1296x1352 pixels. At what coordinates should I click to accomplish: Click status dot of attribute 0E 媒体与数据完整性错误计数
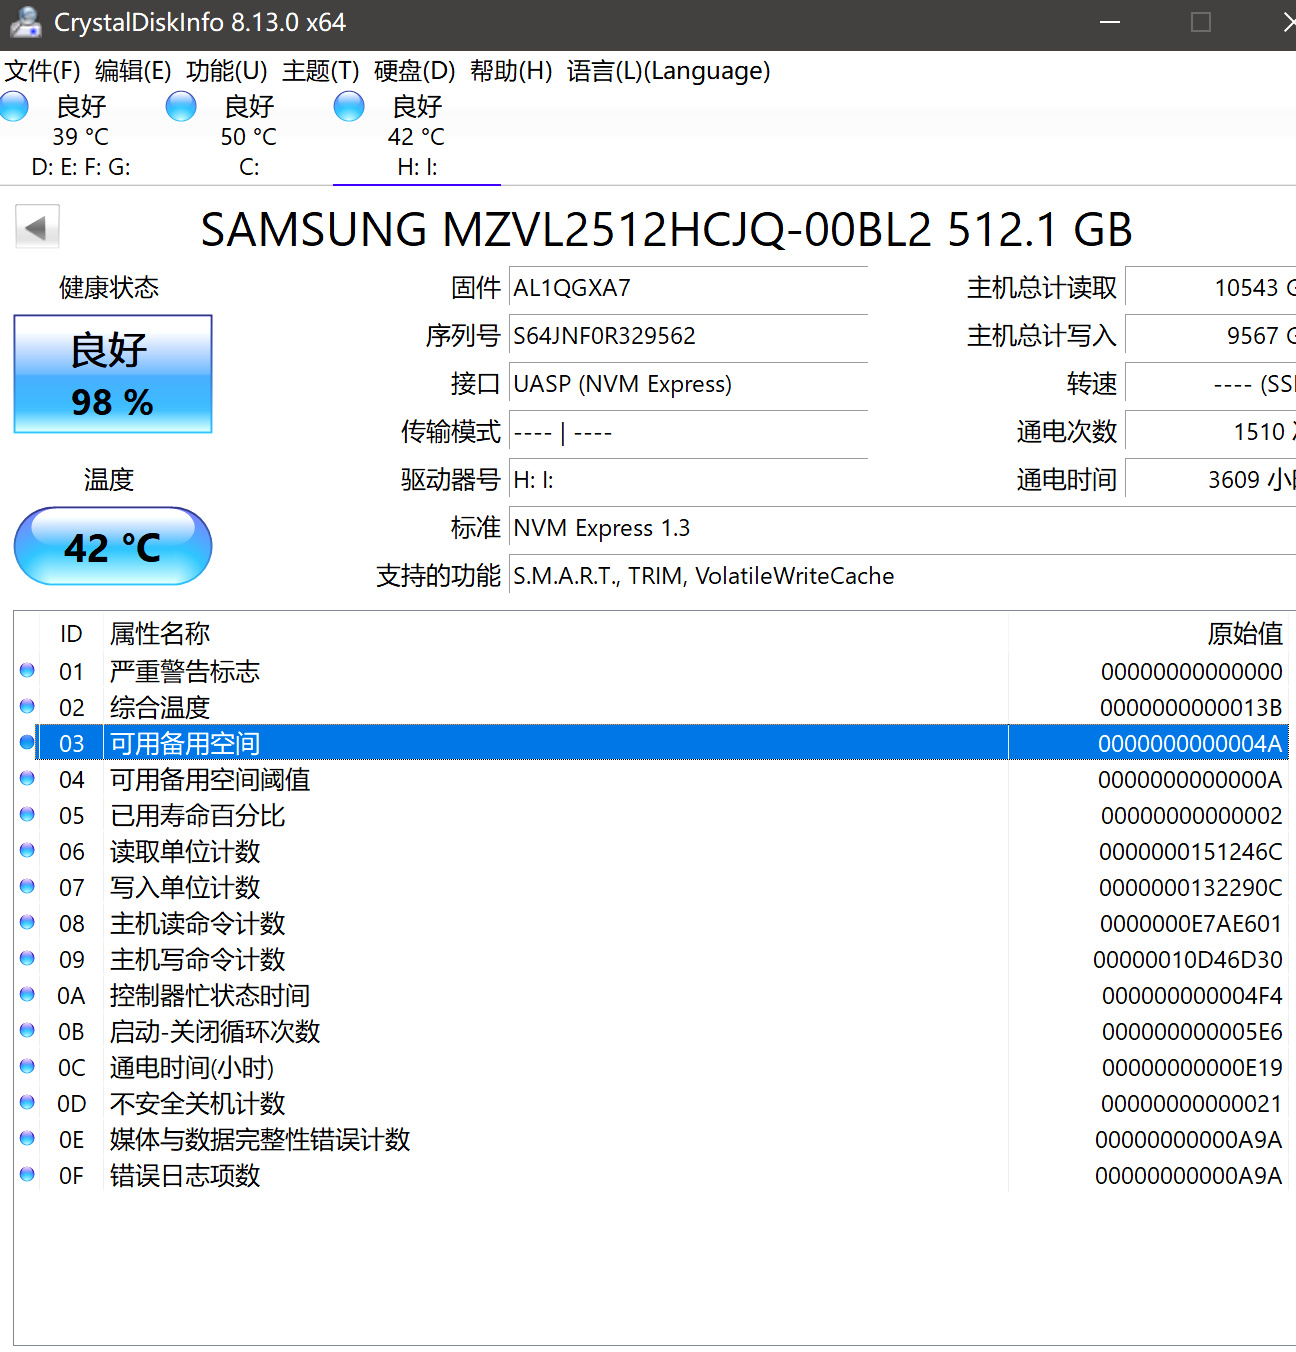point(27,1138)
